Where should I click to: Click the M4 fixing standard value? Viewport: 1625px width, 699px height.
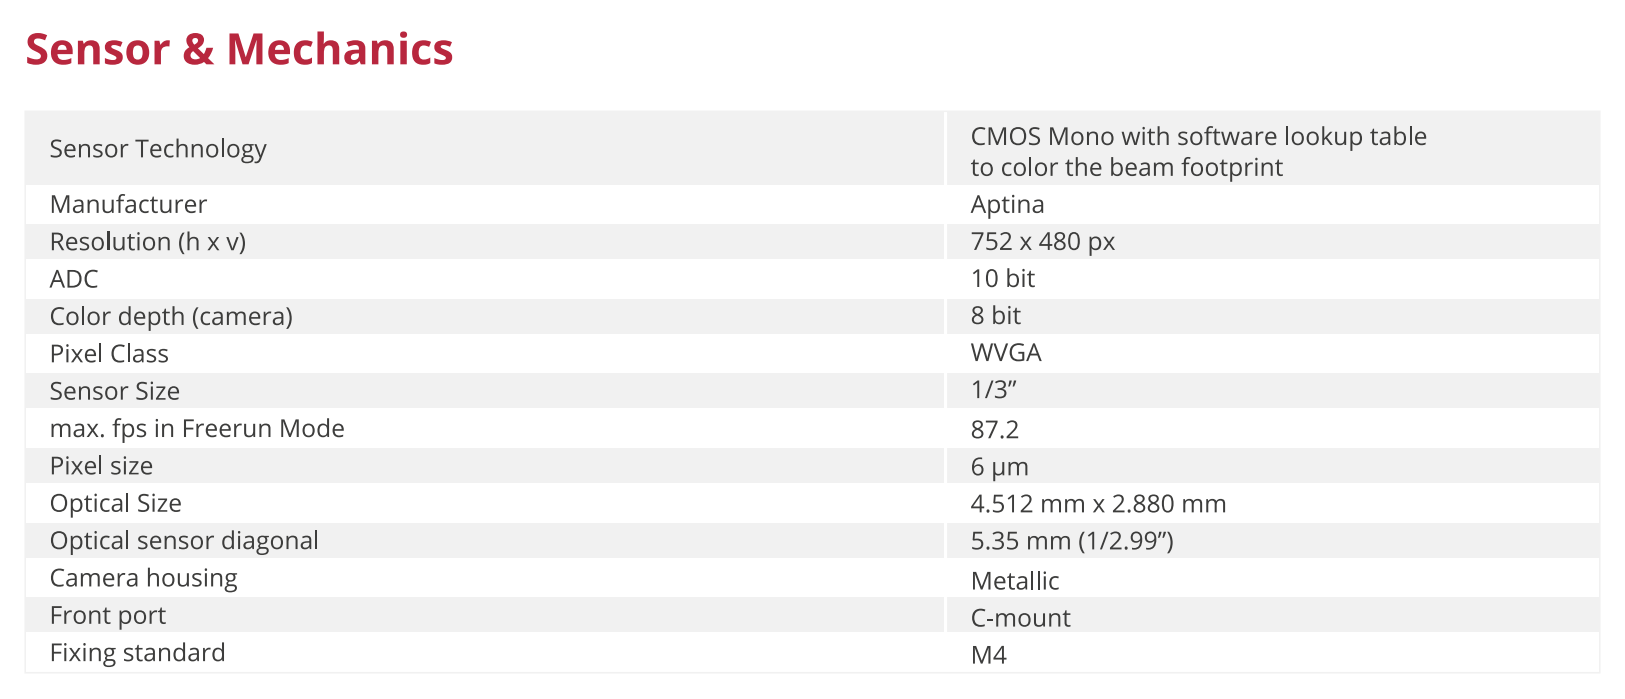click(x=988, y=655)
